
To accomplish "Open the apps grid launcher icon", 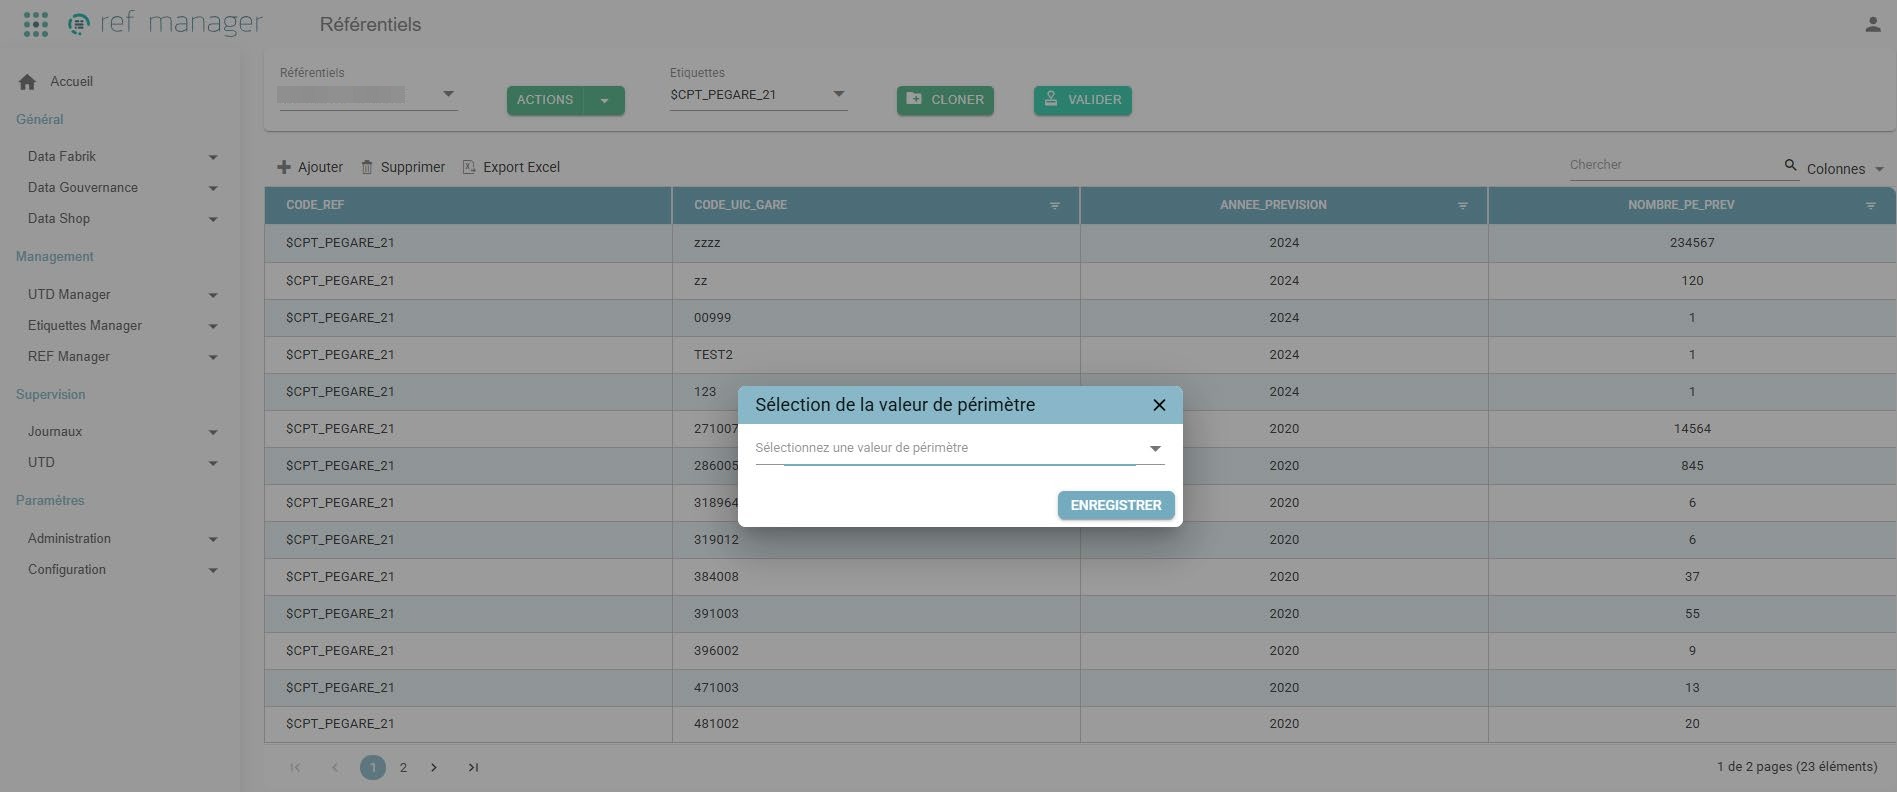I will [35, 24].
